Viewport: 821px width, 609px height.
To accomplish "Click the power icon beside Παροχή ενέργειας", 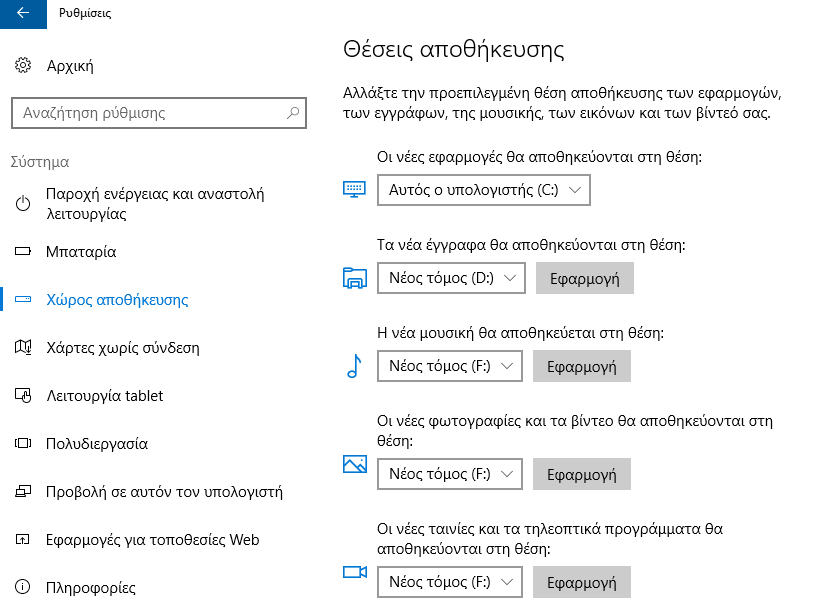I will pos(24,204).
